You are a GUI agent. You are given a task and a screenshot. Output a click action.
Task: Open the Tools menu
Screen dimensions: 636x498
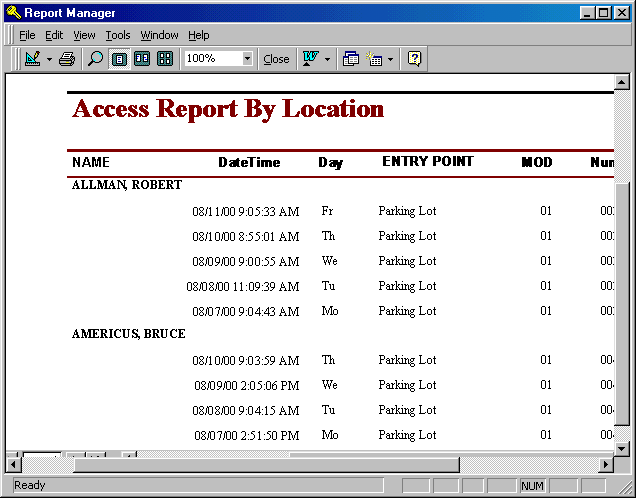click(118, 35)
